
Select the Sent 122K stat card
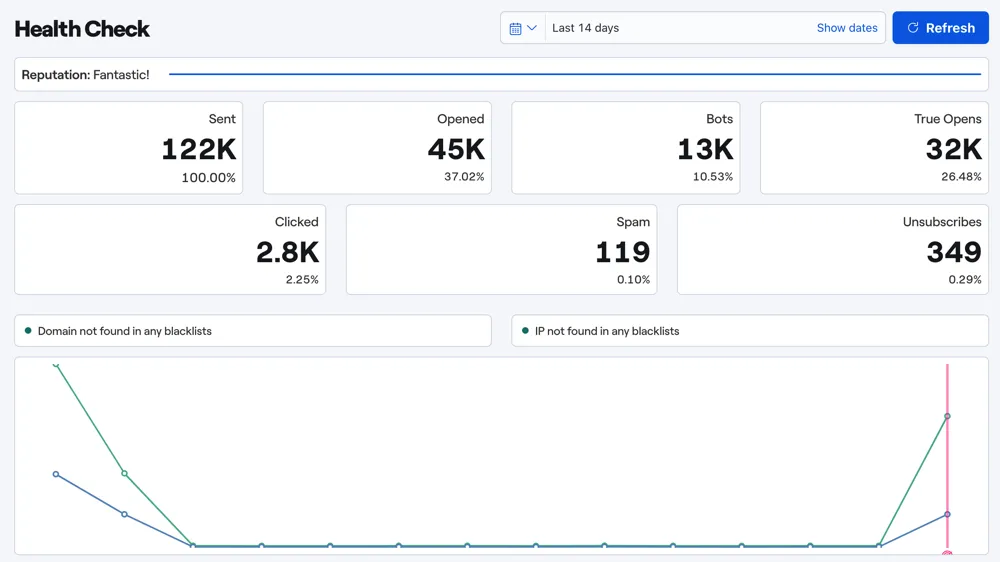pyautogui.click(x=128, y=148)
